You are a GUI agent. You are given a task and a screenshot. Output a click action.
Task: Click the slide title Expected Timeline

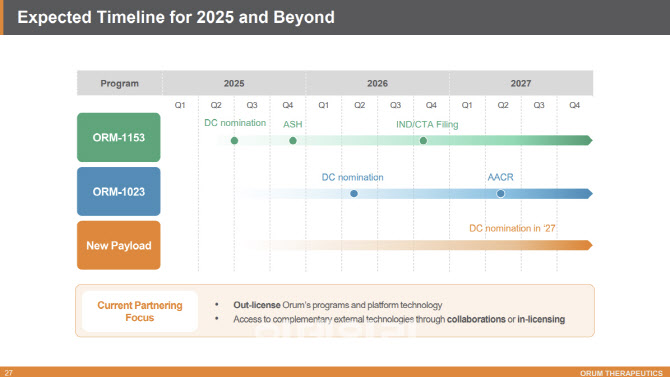tap(176, 18)
